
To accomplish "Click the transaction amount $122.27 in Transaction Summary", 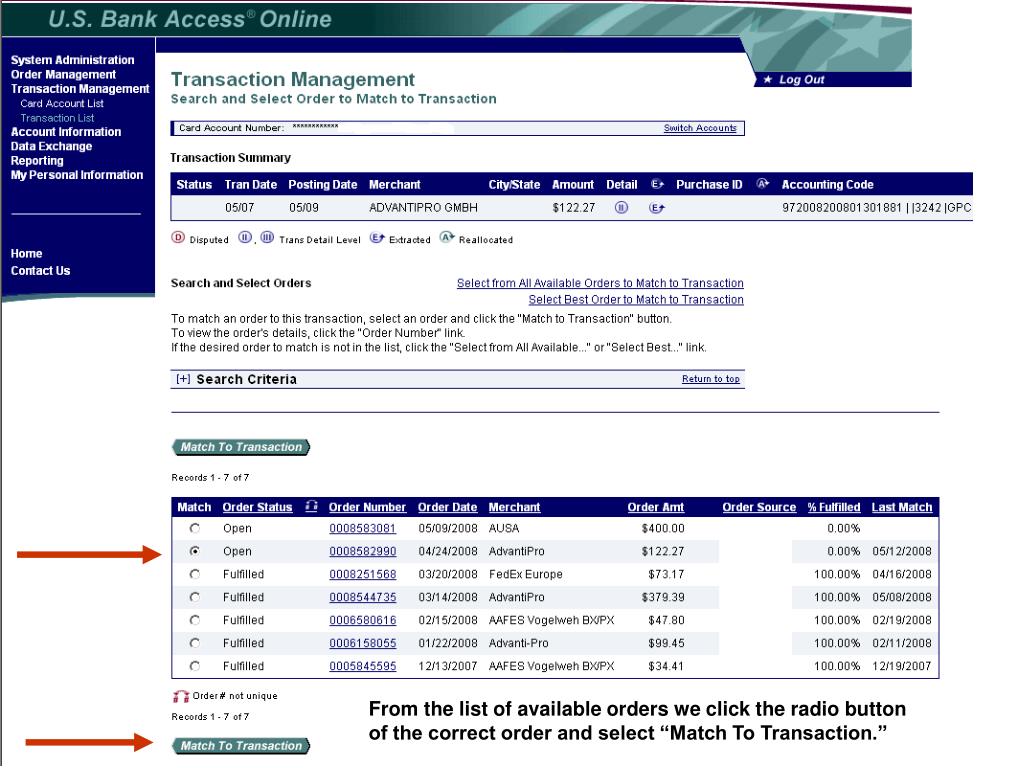I will point(573,208).
